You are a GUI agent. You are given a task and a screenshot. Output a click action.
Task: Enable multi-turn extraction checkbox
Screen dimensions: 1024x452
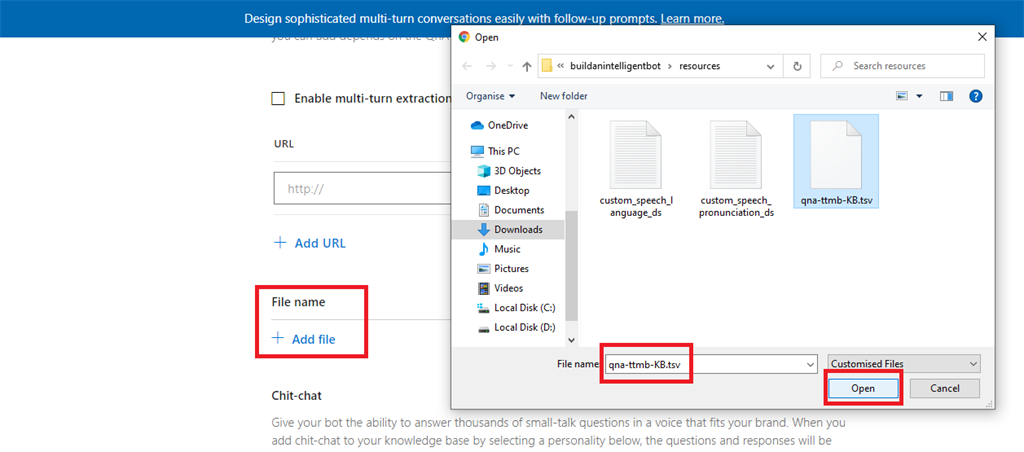click(279, 99)
